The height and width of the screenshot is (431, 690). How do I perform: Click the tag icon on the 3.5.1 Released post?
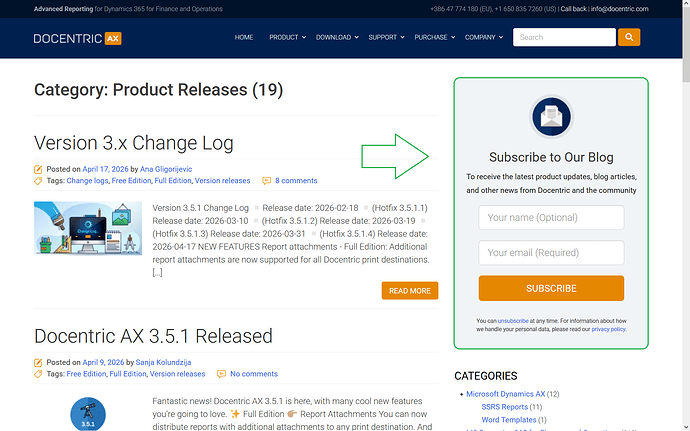coord(38,374)
